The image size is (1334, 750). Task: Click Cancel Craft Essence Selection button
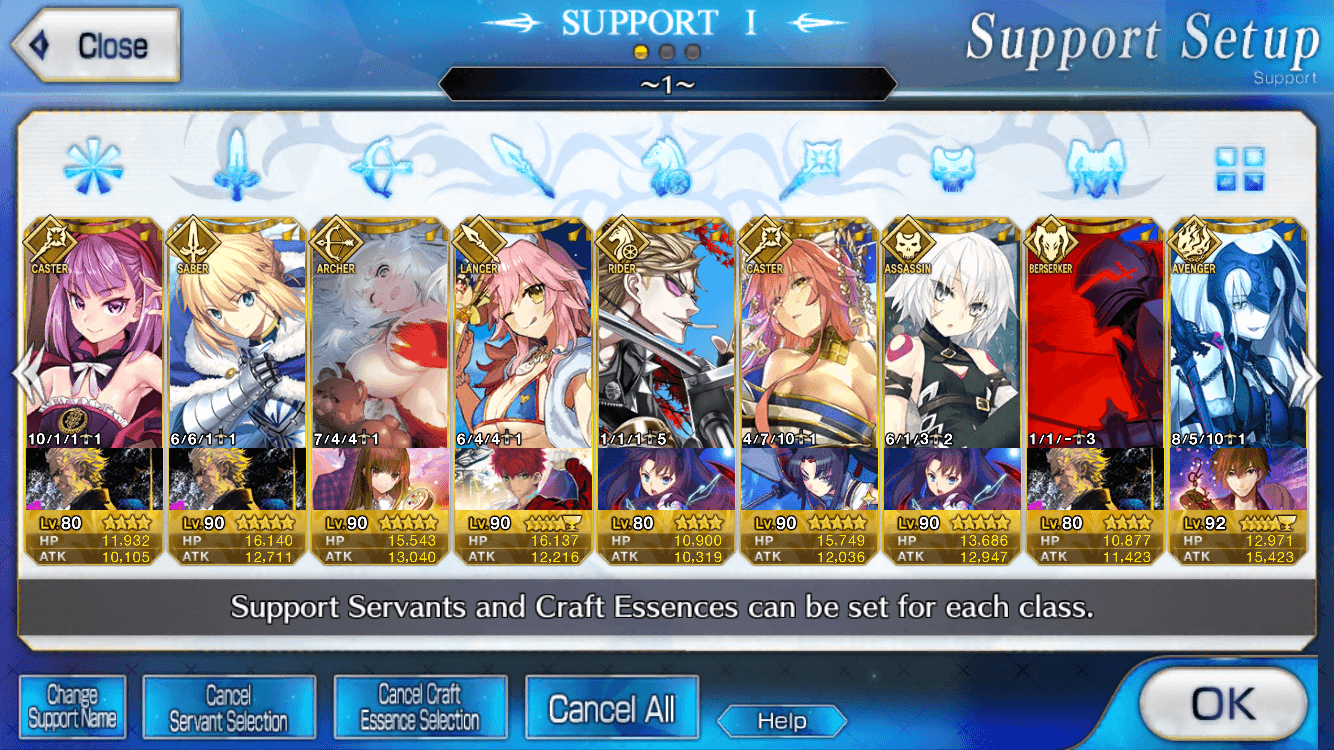[x=420, y=707]
